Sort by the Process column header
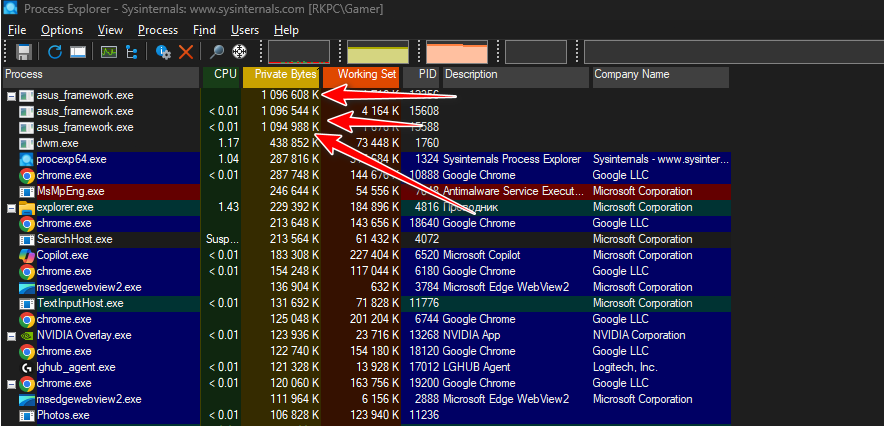 coord(101,77)
